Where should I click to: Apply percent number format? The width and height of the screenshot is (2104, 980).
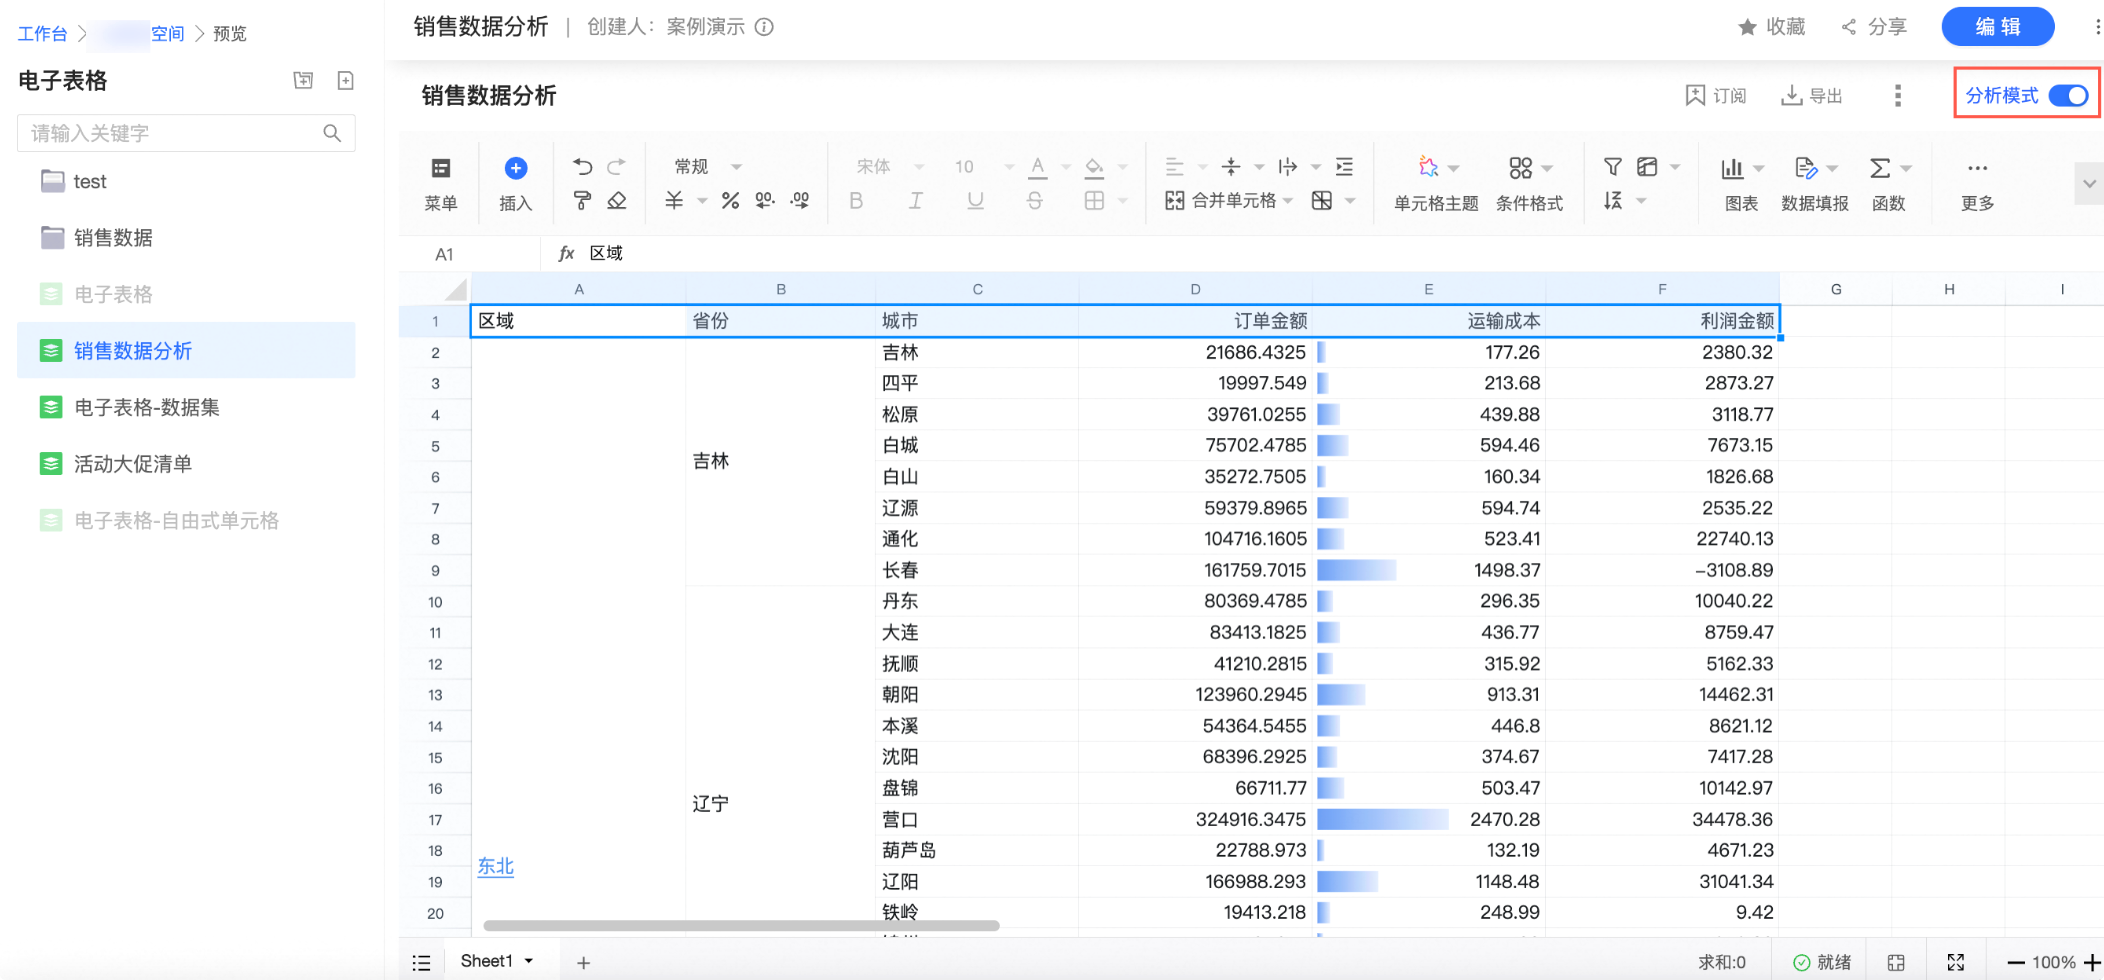tap(730, 201)
